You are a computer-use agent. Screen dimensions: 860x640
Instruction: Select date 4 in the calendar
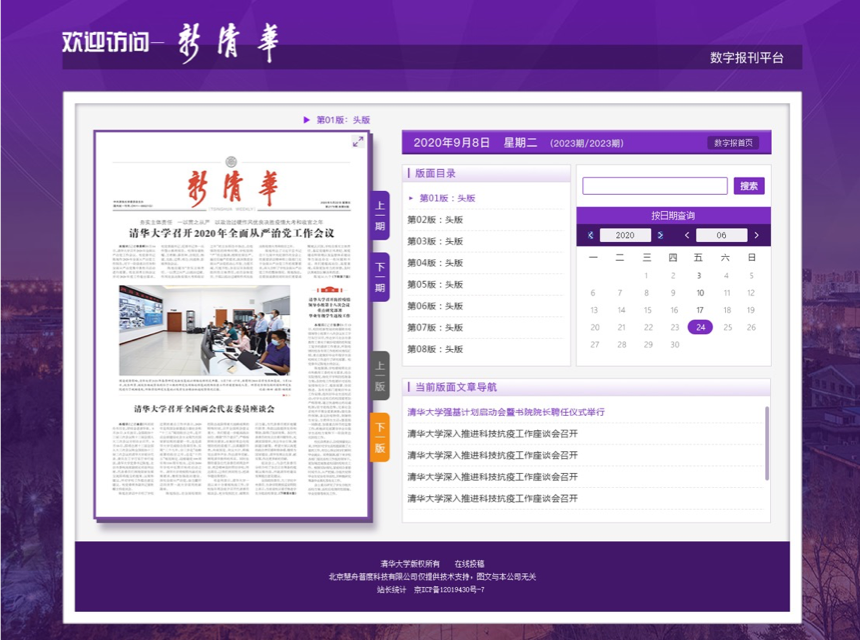tap(726, 276)
